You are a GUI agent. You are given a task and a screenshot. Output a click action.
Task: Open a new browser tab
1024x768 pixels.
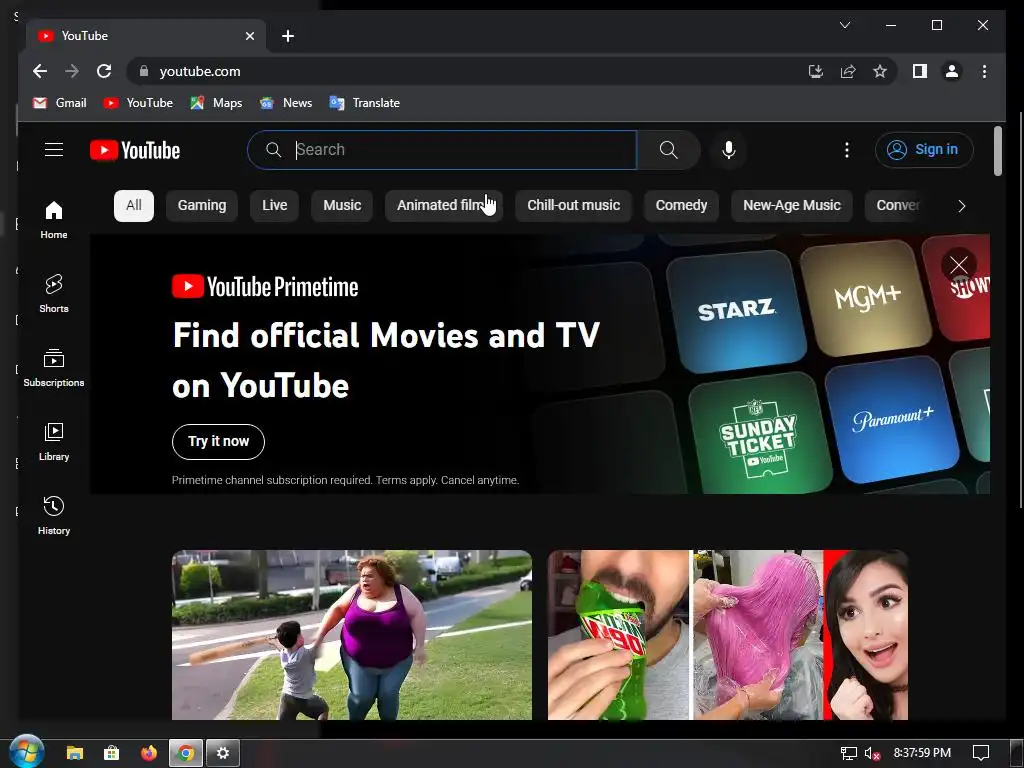[288, 36]
